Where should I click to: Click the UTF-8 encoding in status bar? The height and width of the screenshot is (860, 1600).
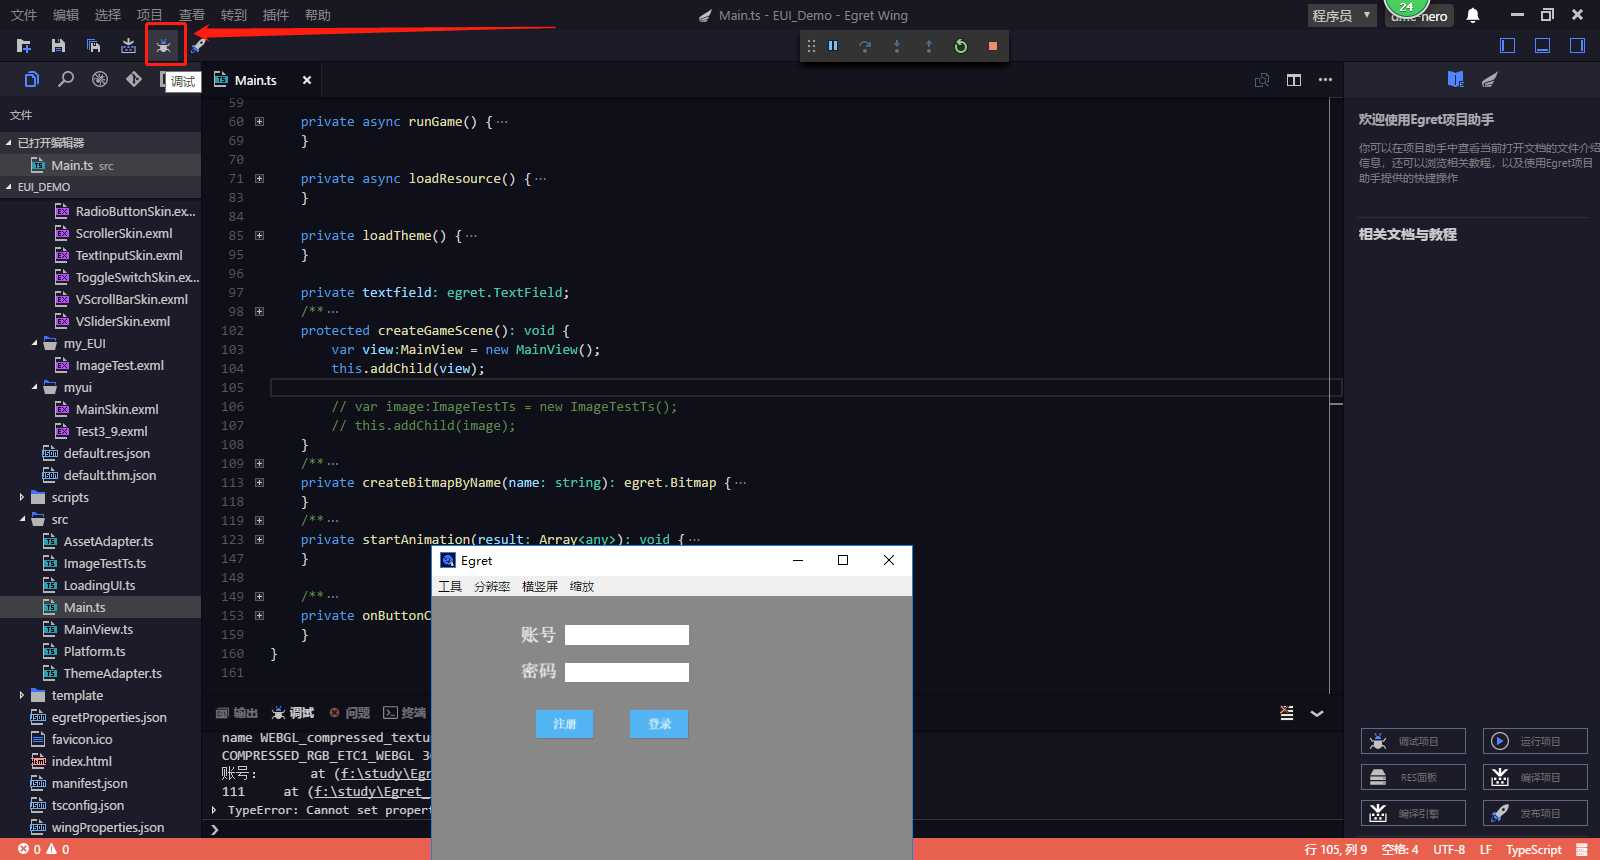click(1448, 850)
